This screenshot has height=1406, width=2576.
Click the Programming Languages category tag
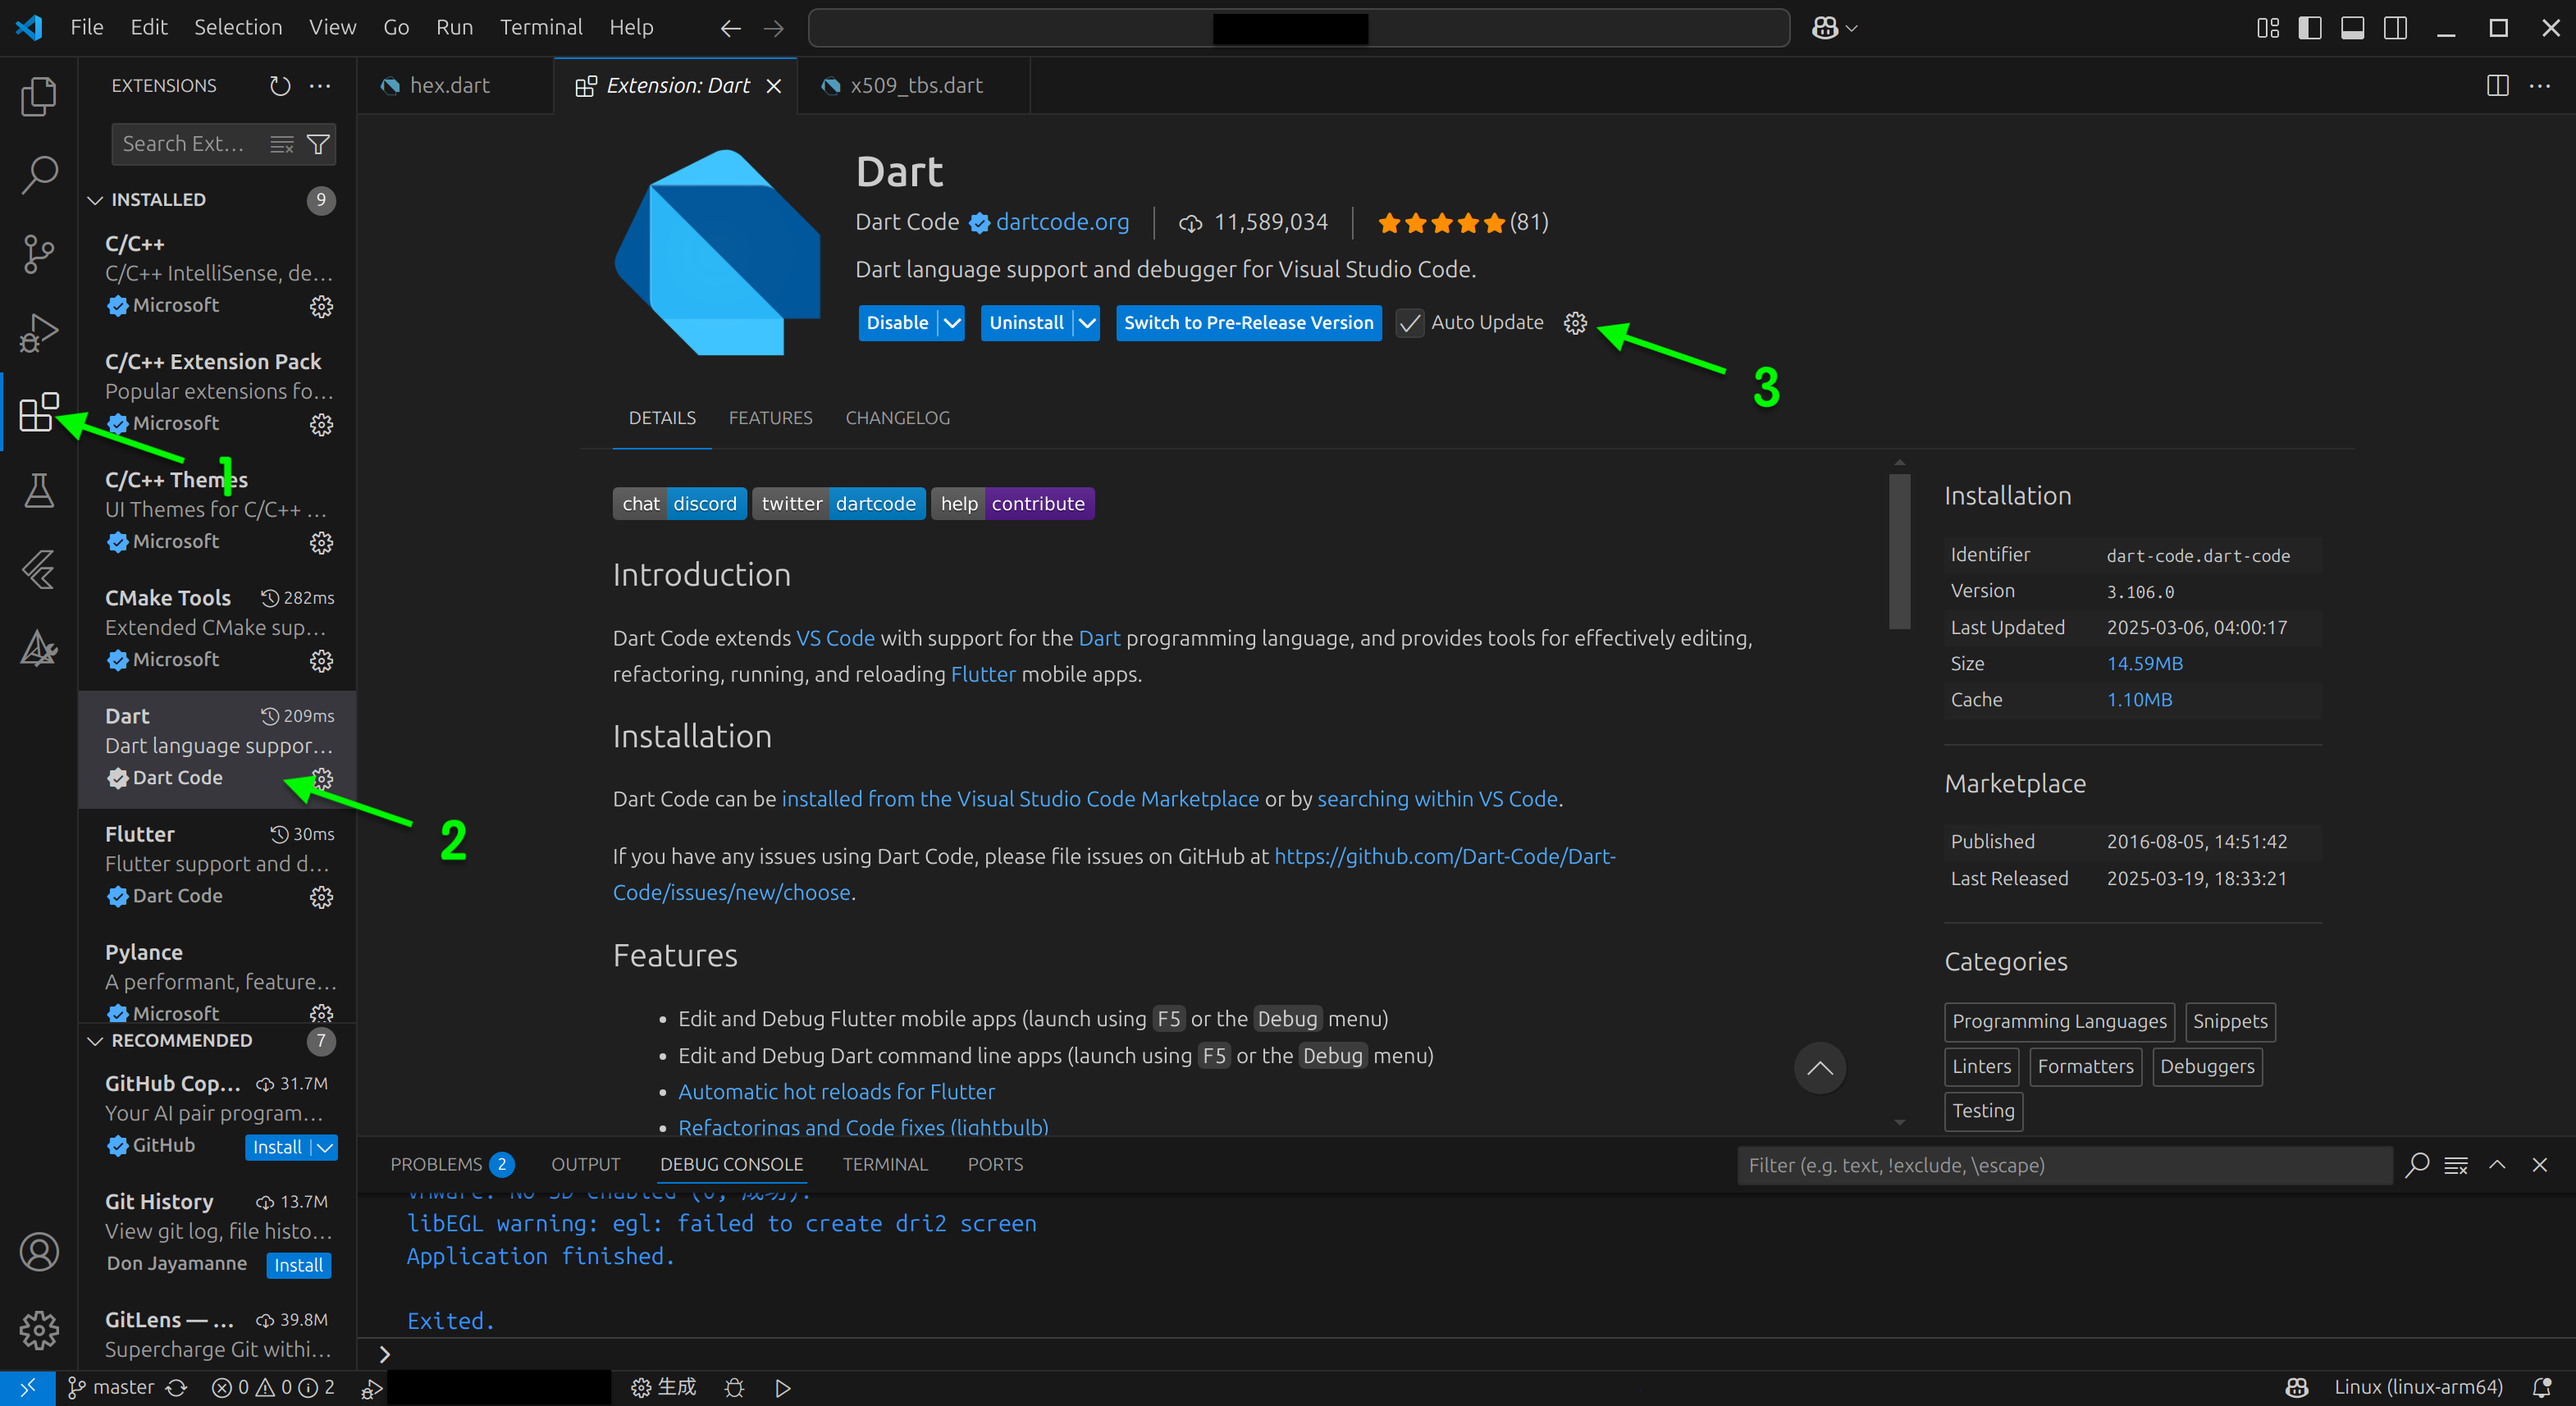(x=2059, y=1022)
